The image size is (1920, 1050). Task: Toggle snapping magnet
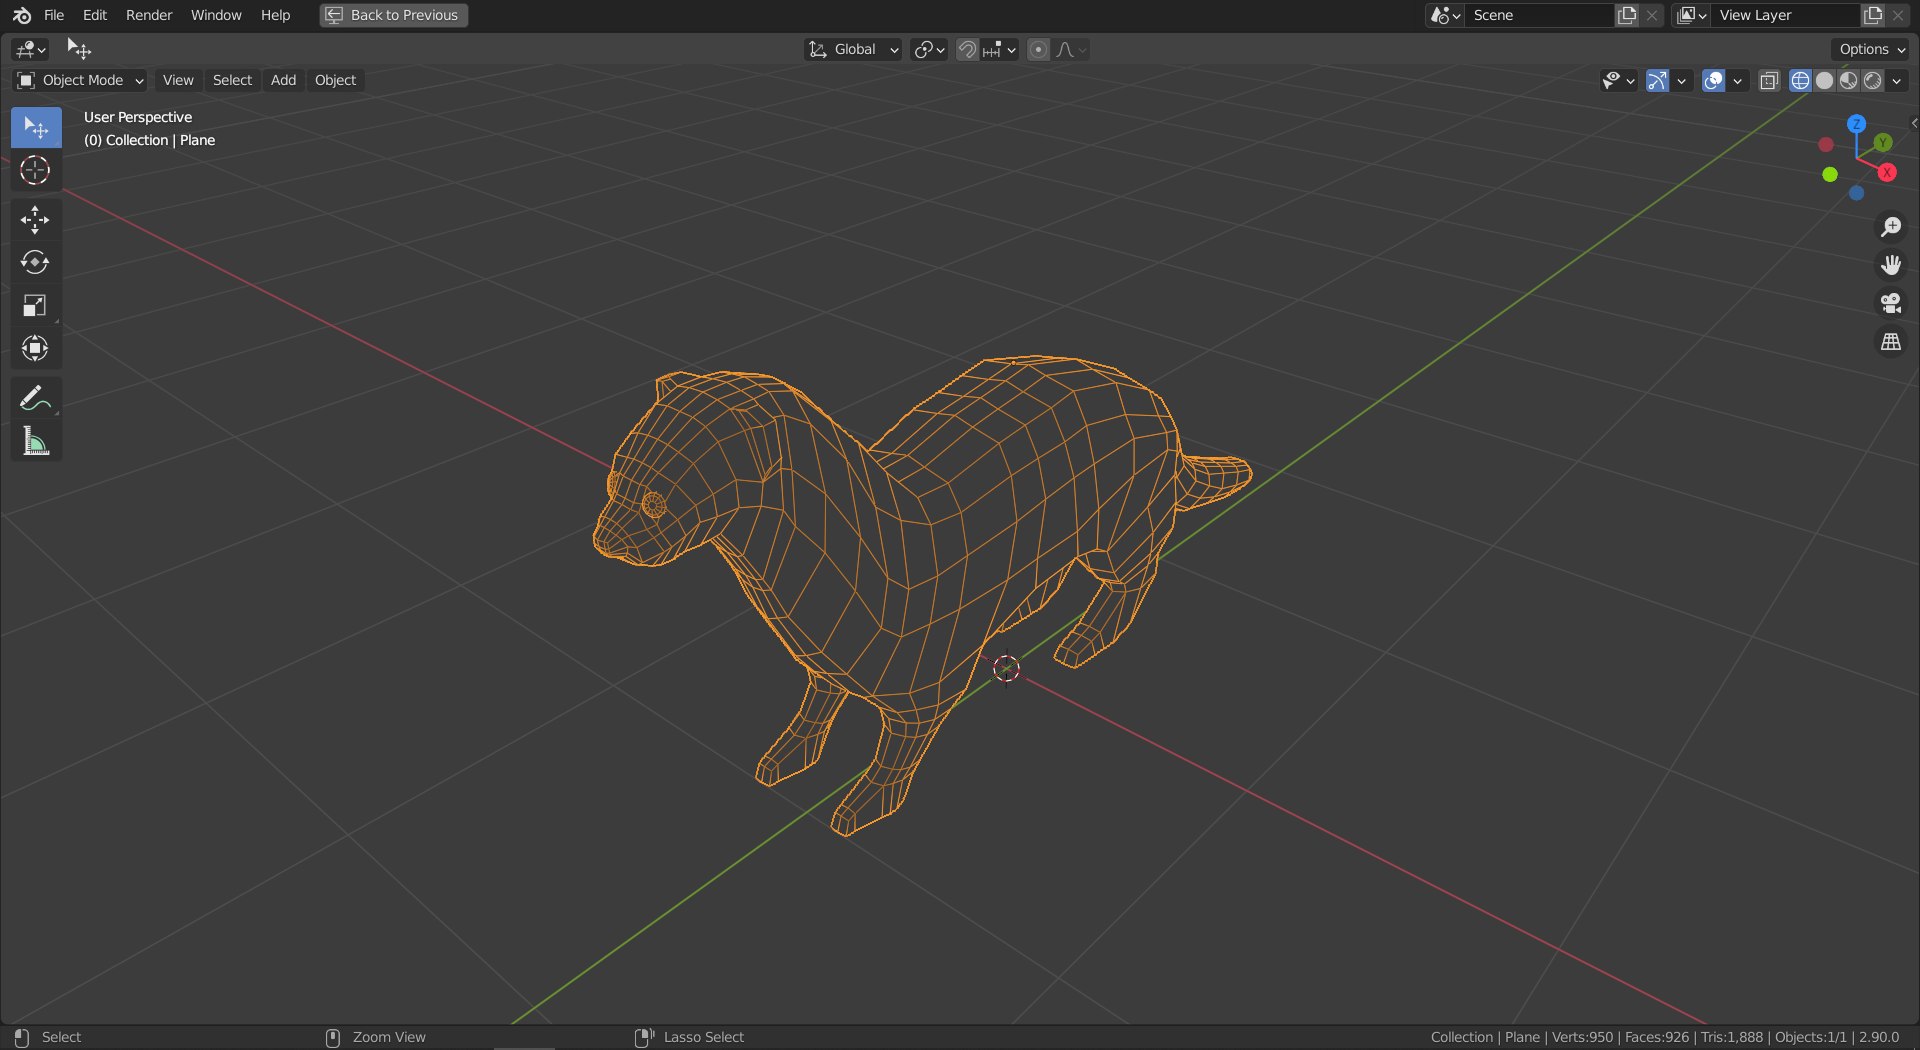(968, 49)
